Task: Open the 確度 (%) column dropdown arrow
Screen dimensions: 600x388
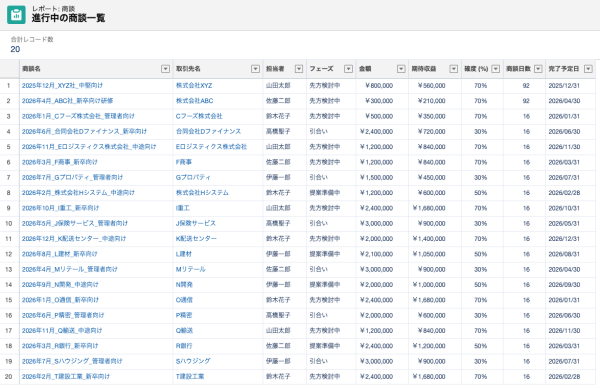Action: [x=496, y=69]
